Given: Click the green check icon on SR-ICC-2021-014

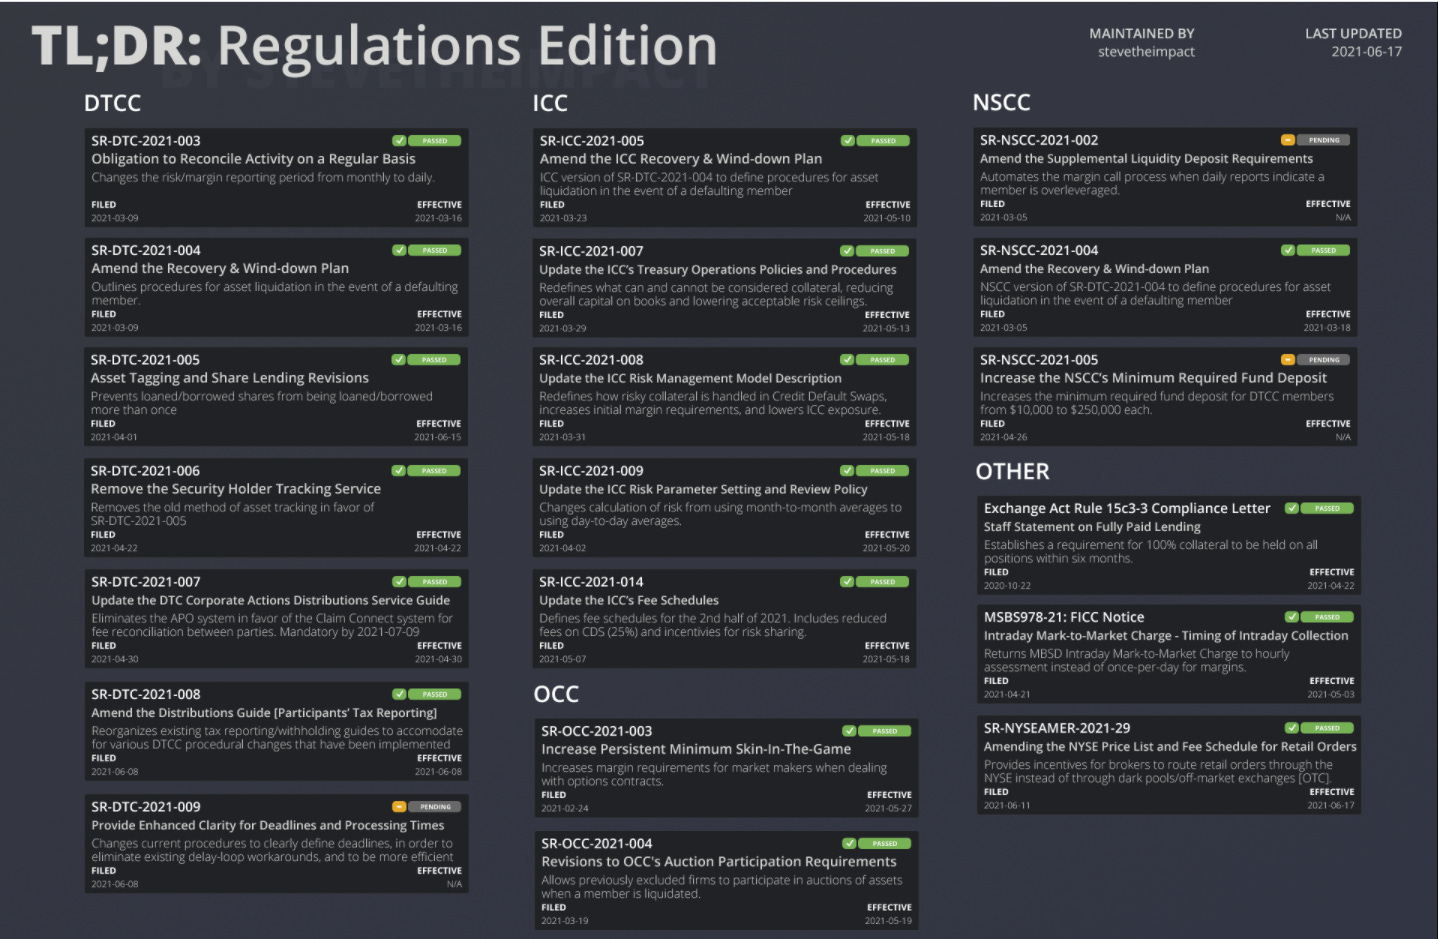Looking at the screenshot, I should click(x=847, y=582).
